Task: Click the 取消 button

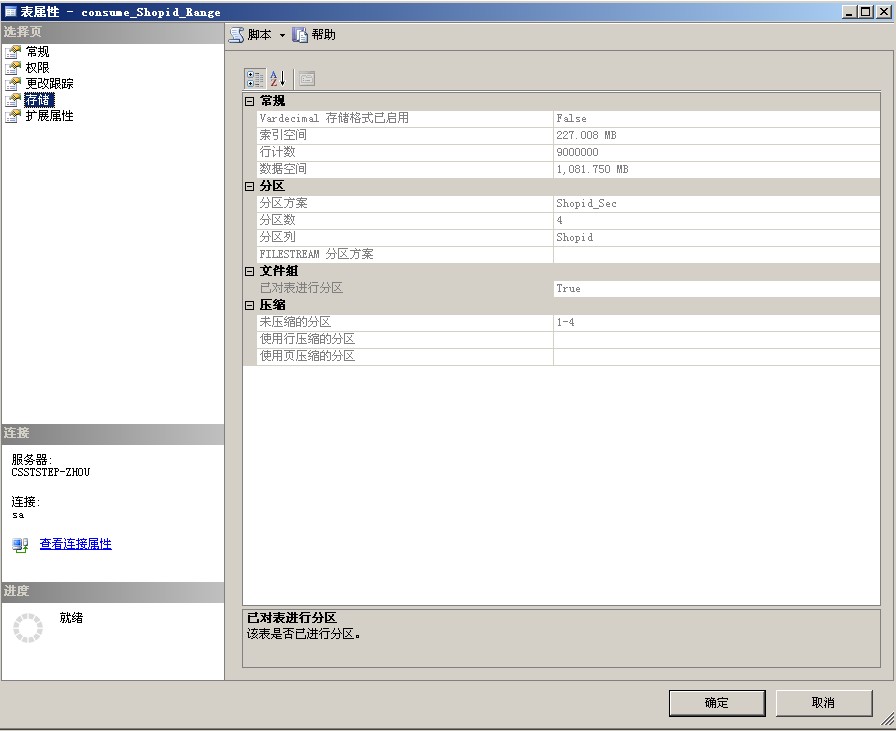Action: 823,703
